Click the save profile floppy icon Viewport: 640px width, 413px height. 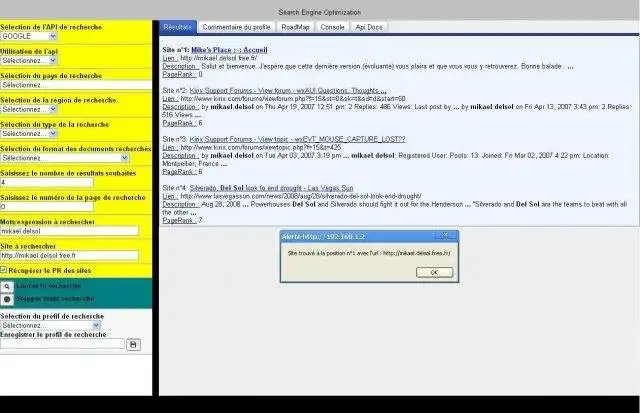[x=133, y=344]
